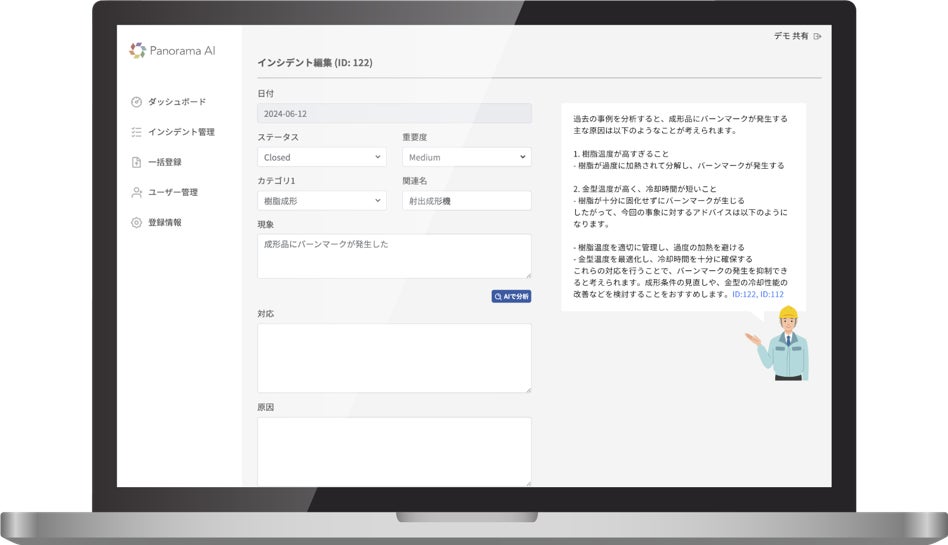Viewport: 948px width, 545px height.
Task: Click the 日付 field showing 2024-06-12
Action: (394, 114)
